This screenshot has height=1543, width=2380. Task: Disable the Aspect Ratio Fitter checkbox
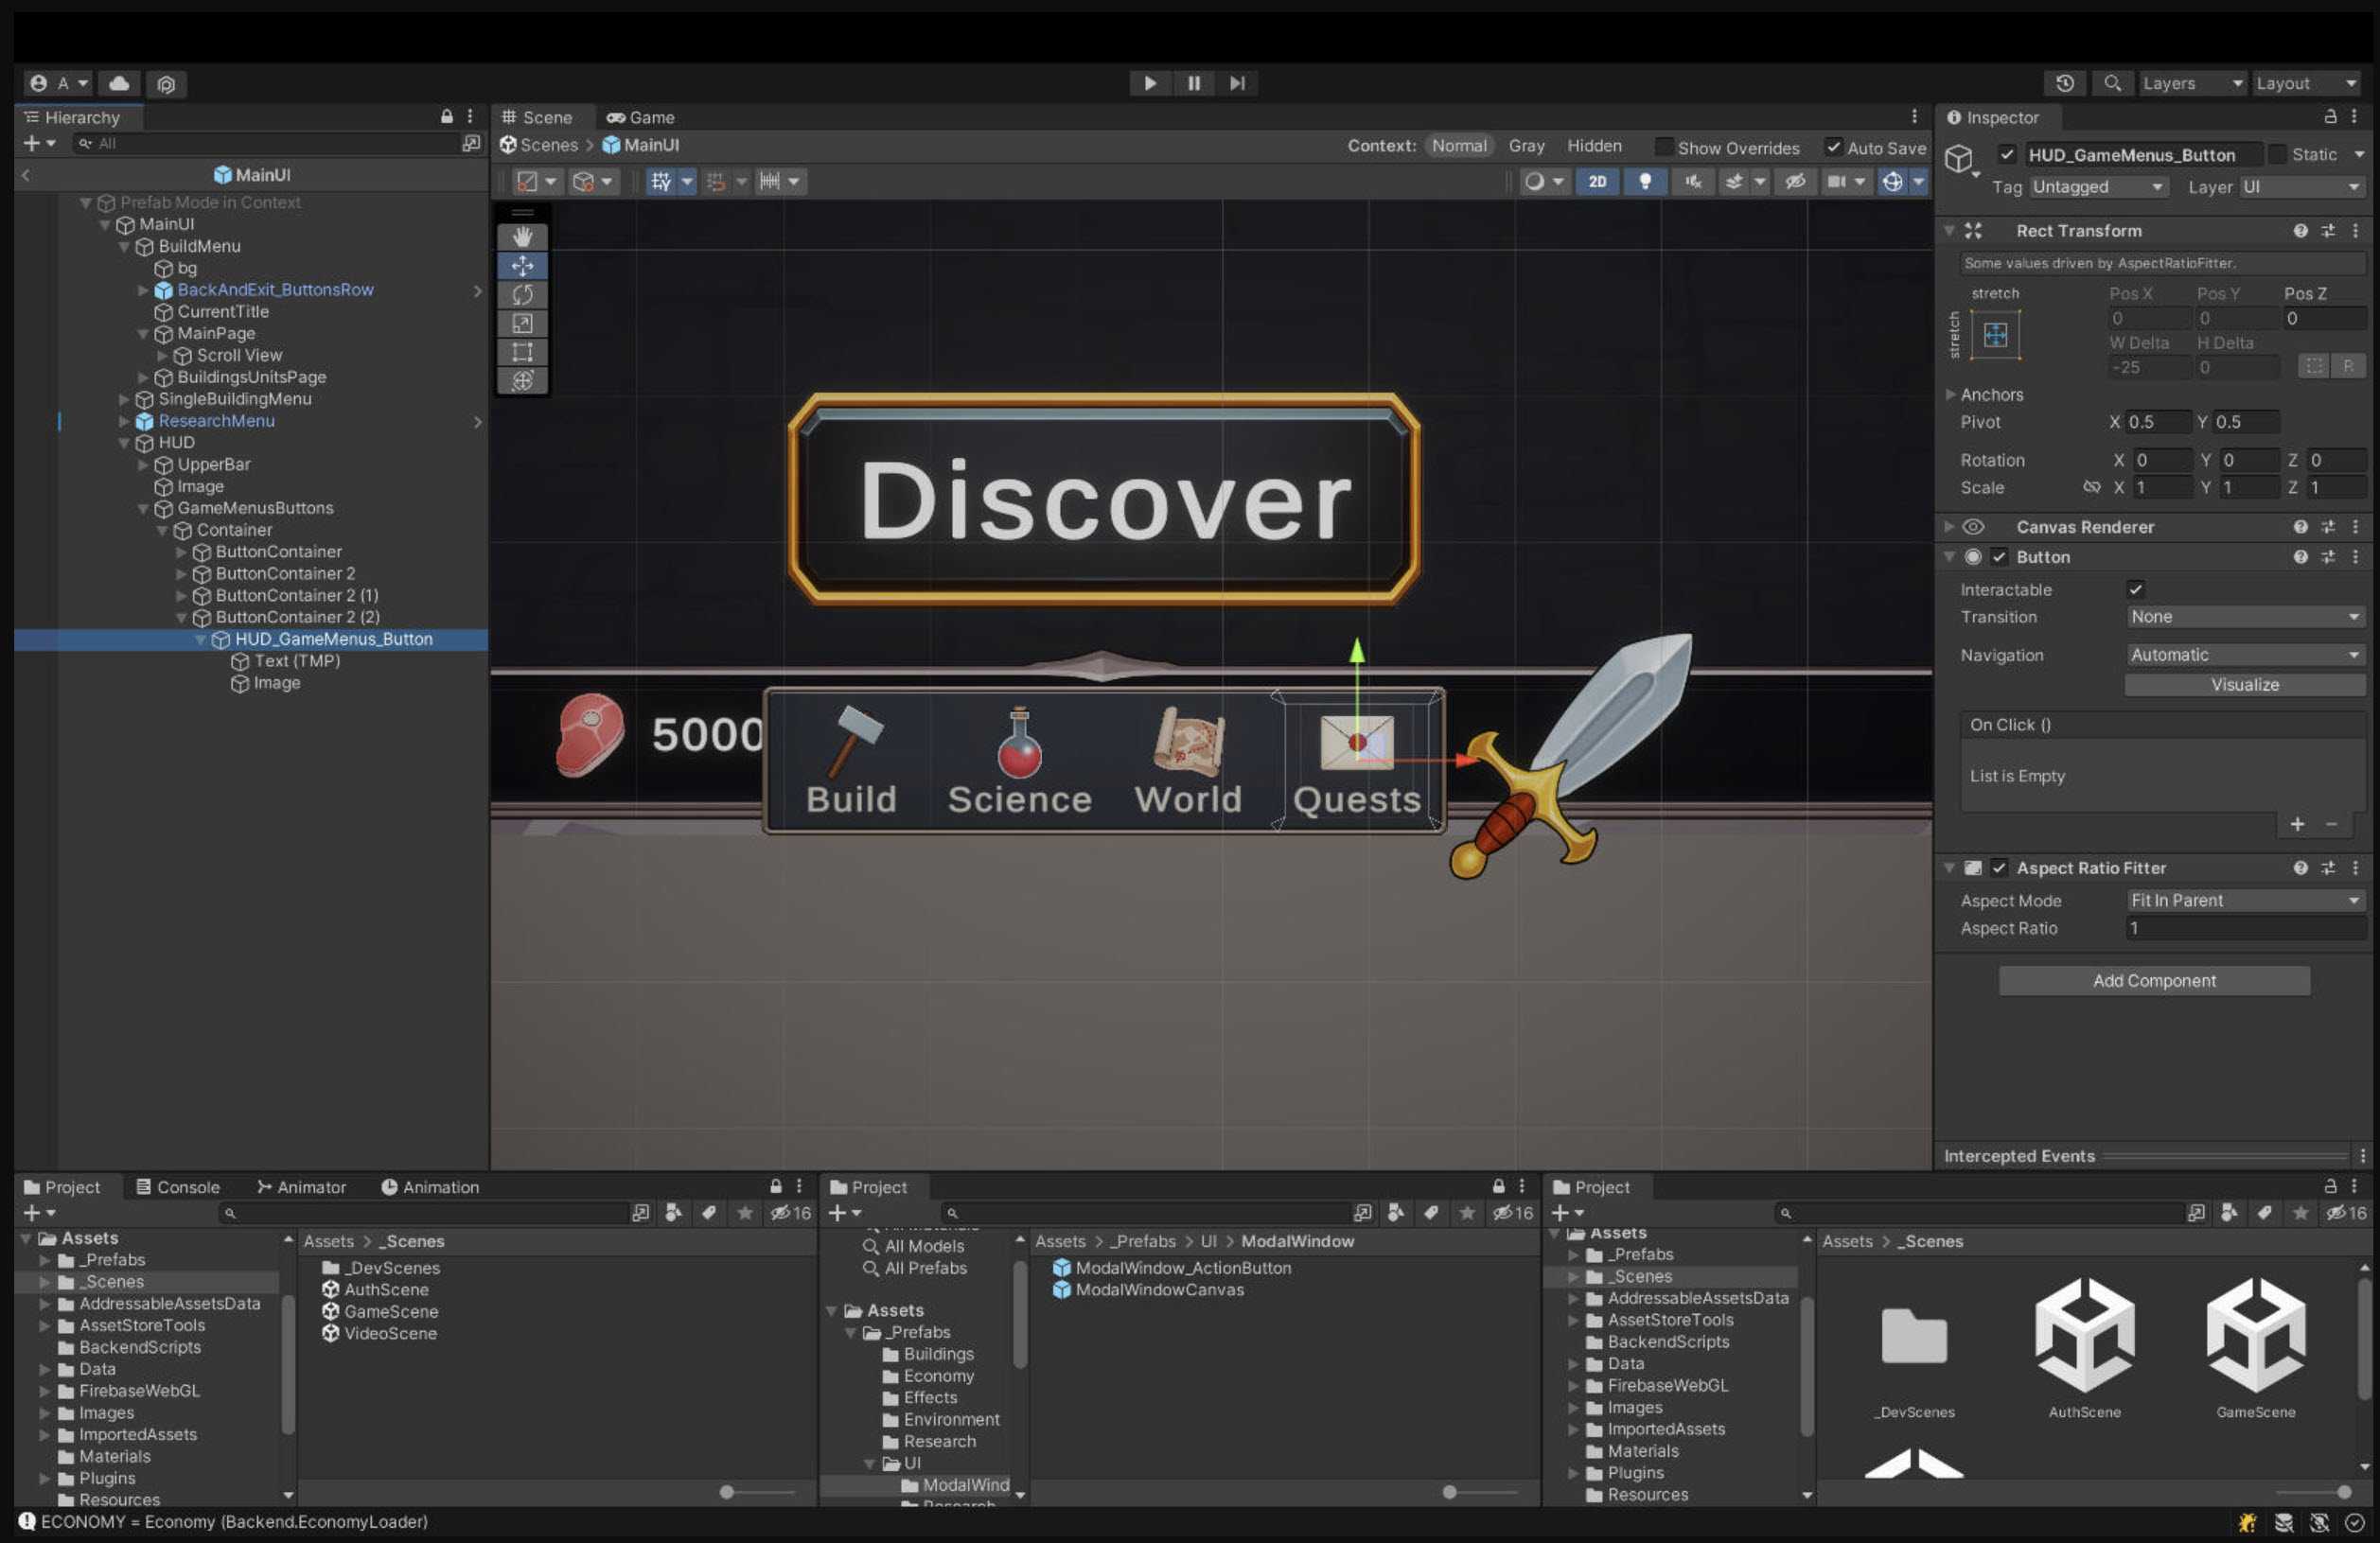(1999, 868)
